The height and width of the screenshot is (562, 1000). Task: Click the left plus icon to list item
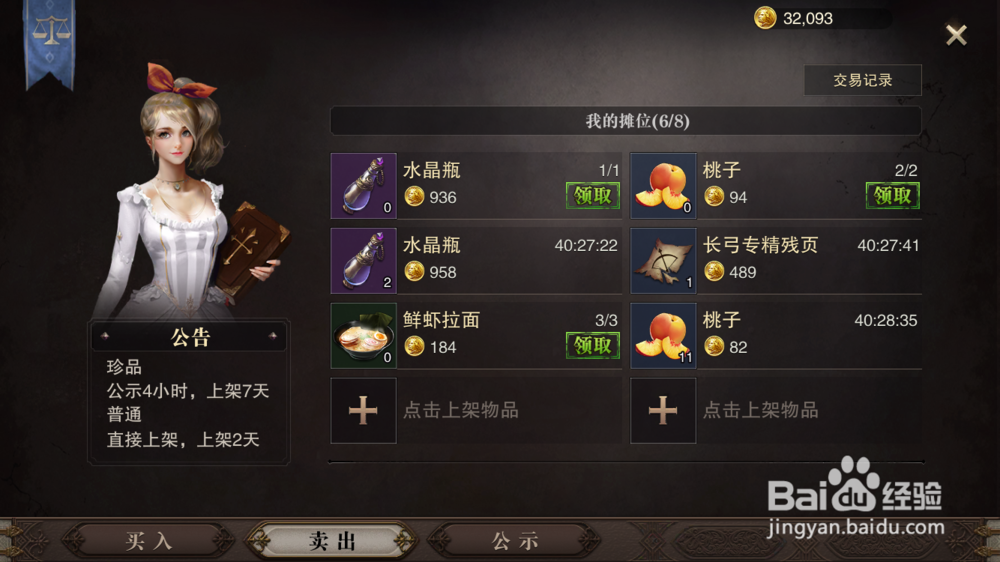[364, 410]
